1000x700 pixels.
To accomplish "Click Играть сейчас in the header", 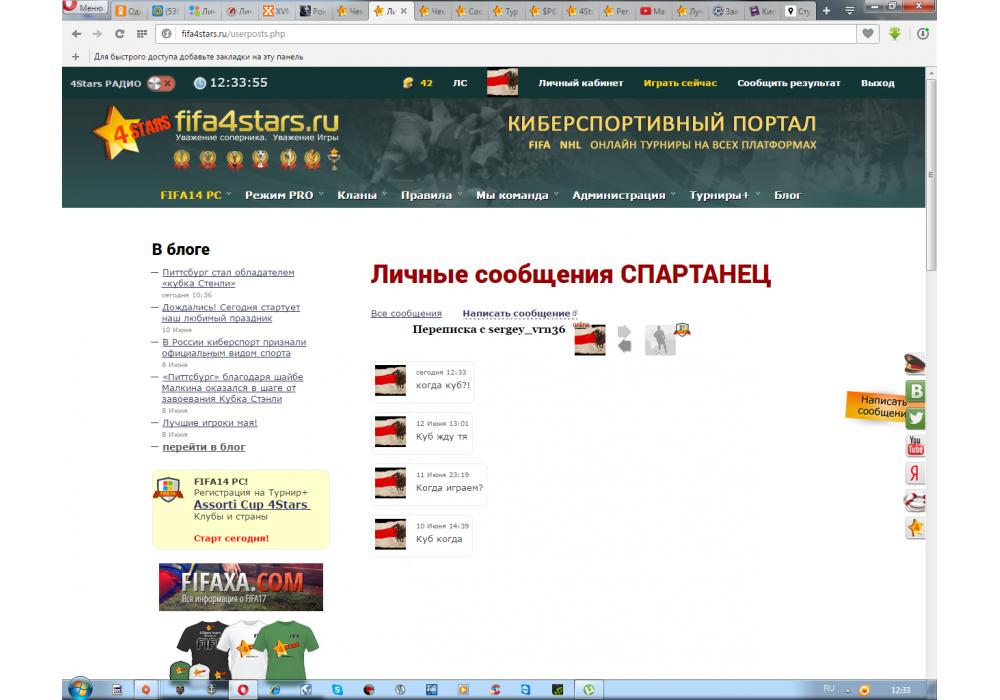I will pos(680,83).
